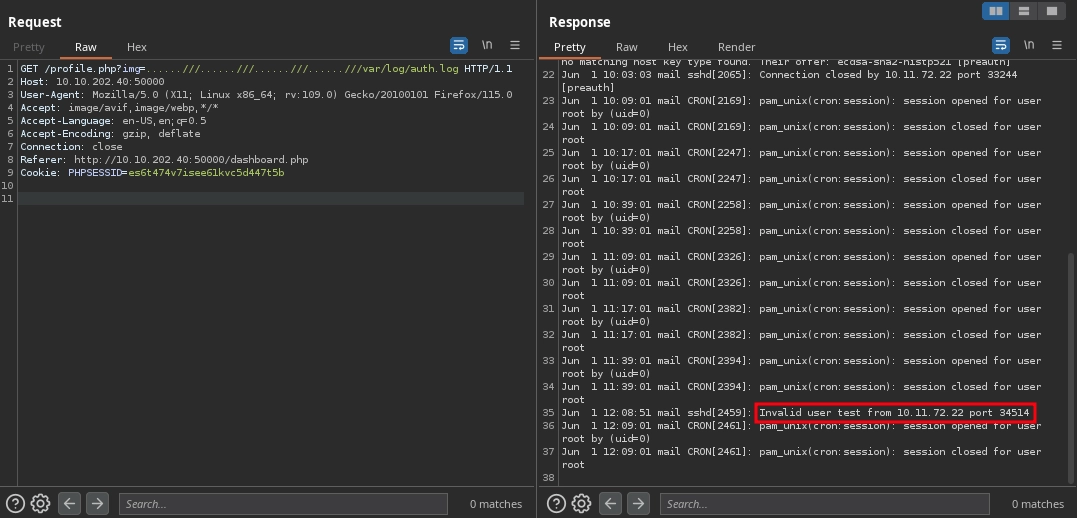
Task: Switch to top-bottom split layout
Action: [x=1023, y=11]
